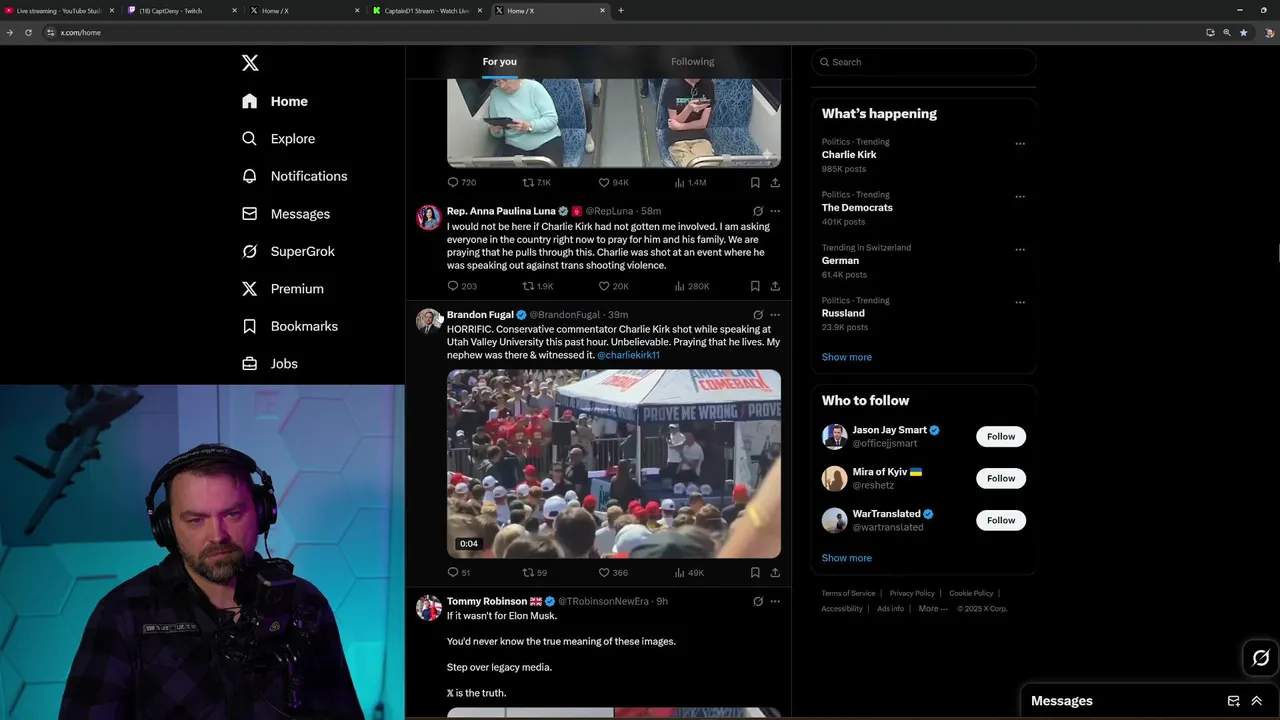Image resolution: width=1280 pixels, height=720 pixels.
Task: Reply to the tweet with 720 replies
Action: (462, 183)
